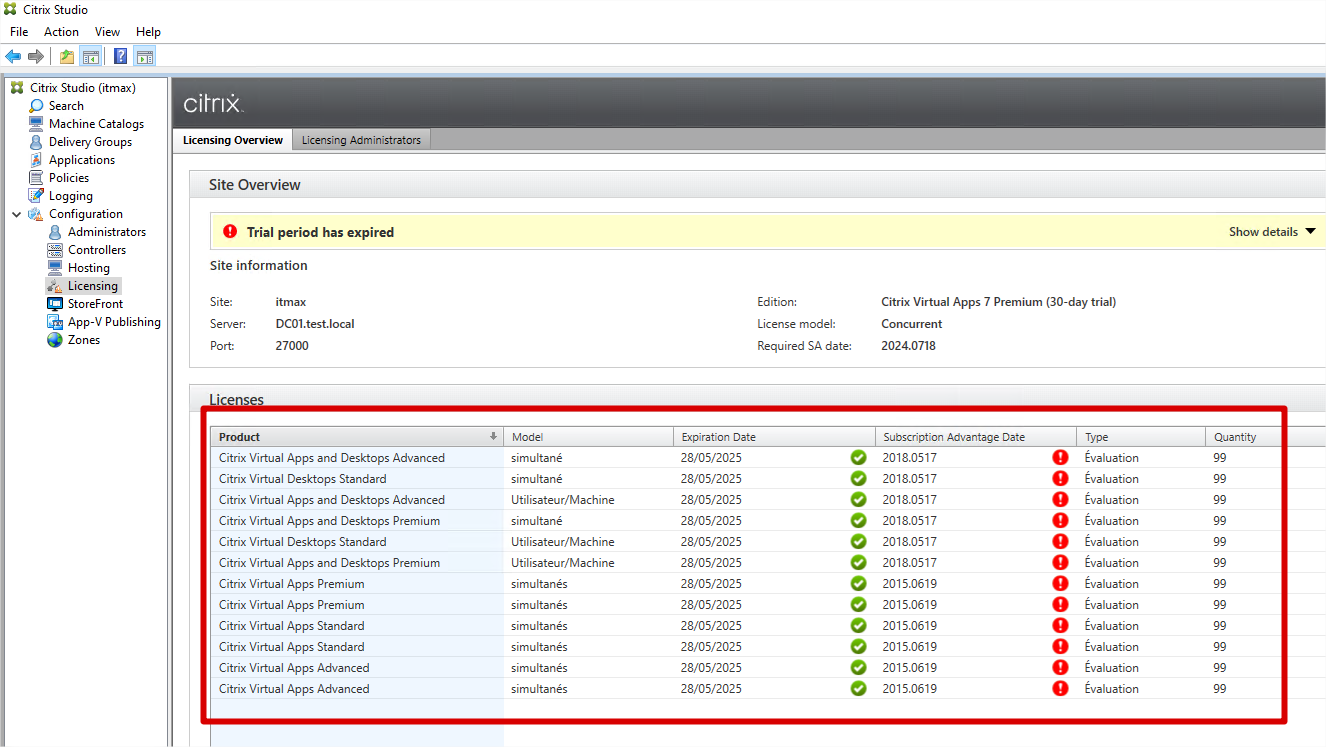This screenshot has width=1326, height=747.
Task: Click site name itmax value
Action: tap(291, 302)
